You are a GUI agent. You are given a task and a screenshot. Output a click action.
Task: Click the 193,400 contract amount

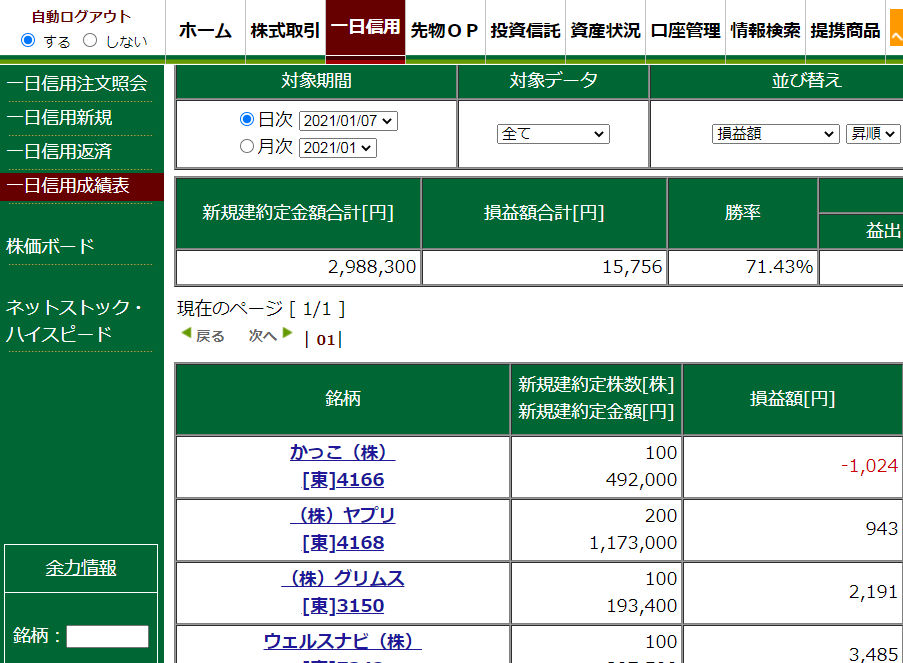[x=642, y=606]
